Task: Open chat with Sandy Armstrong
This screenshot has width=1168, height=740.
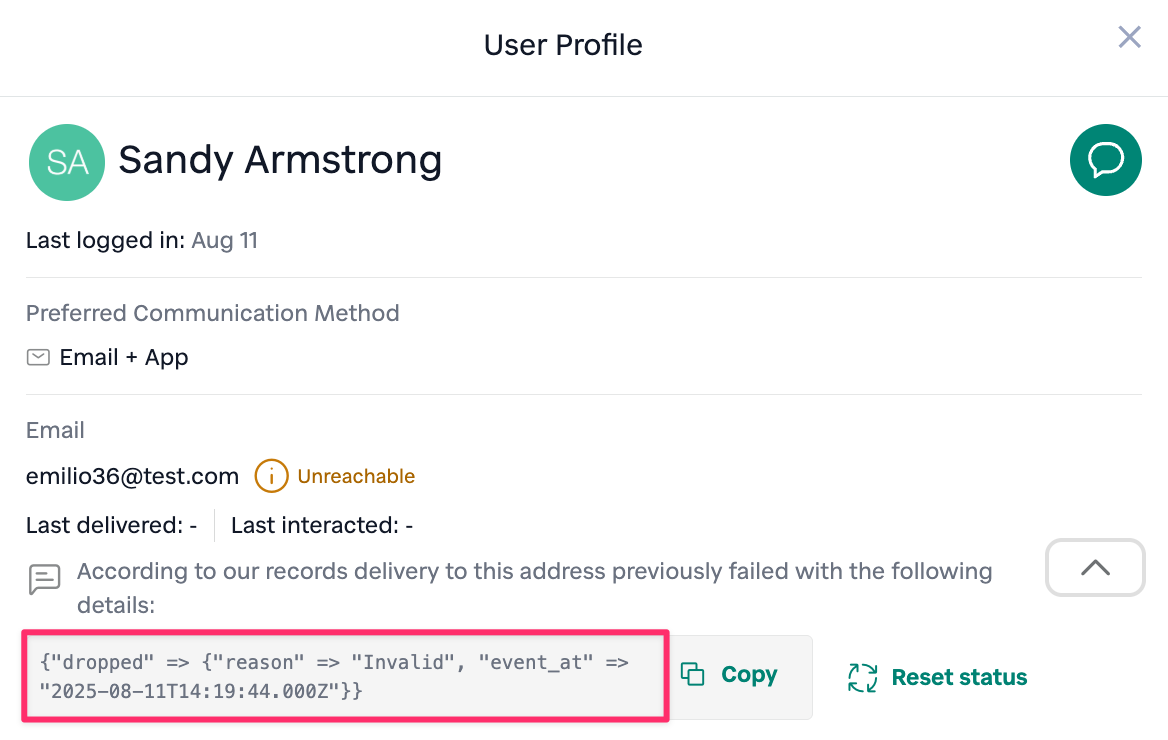Action: [x=1105, y=160]
